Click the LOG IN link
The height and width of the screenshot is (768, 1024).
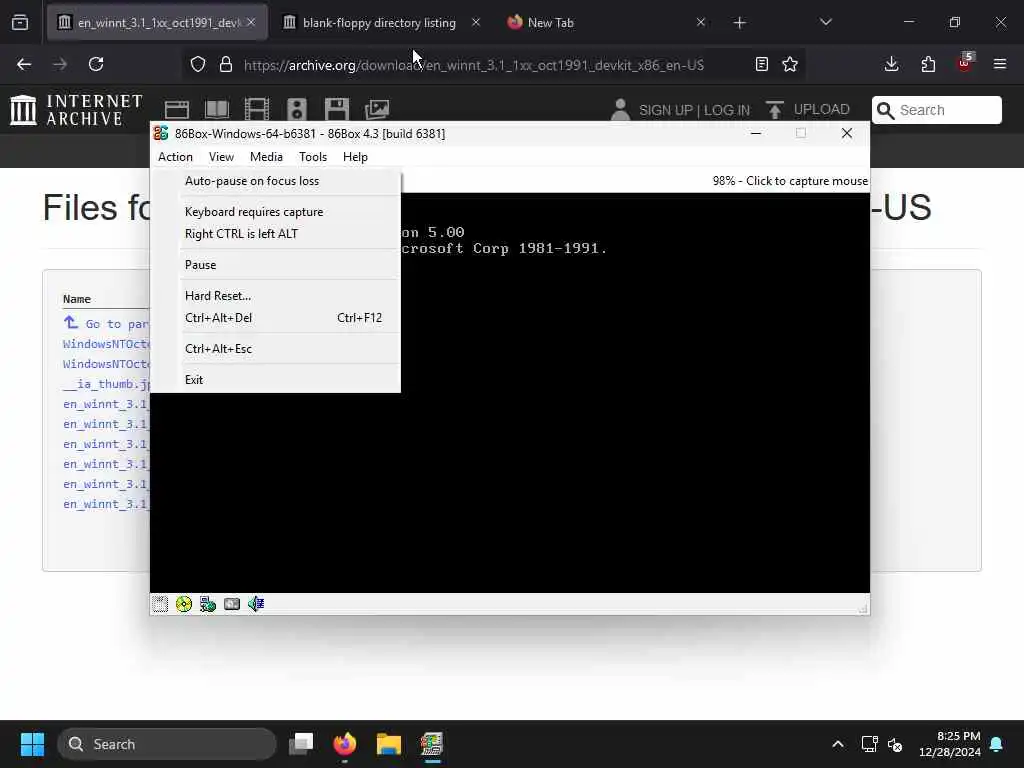pos(727,110)
